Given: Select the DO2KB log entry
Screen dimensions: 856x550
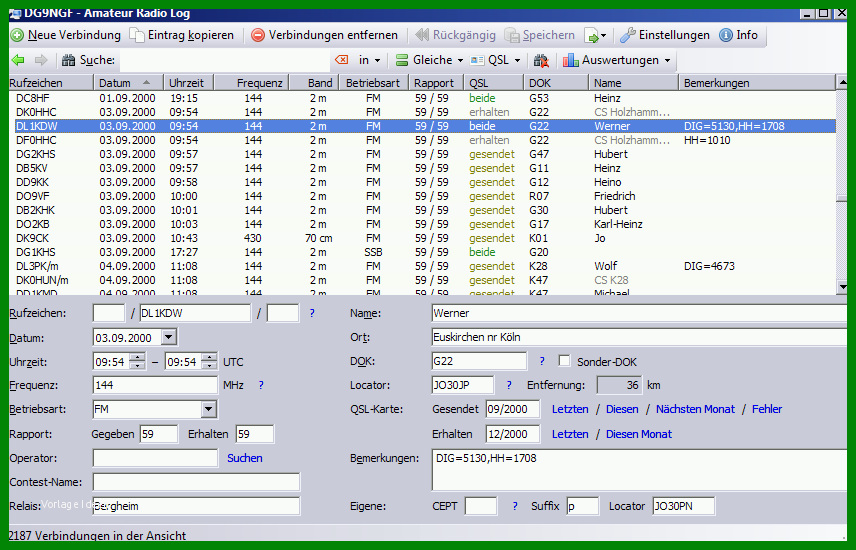Looking at the screenshot, I should [425, 224].
